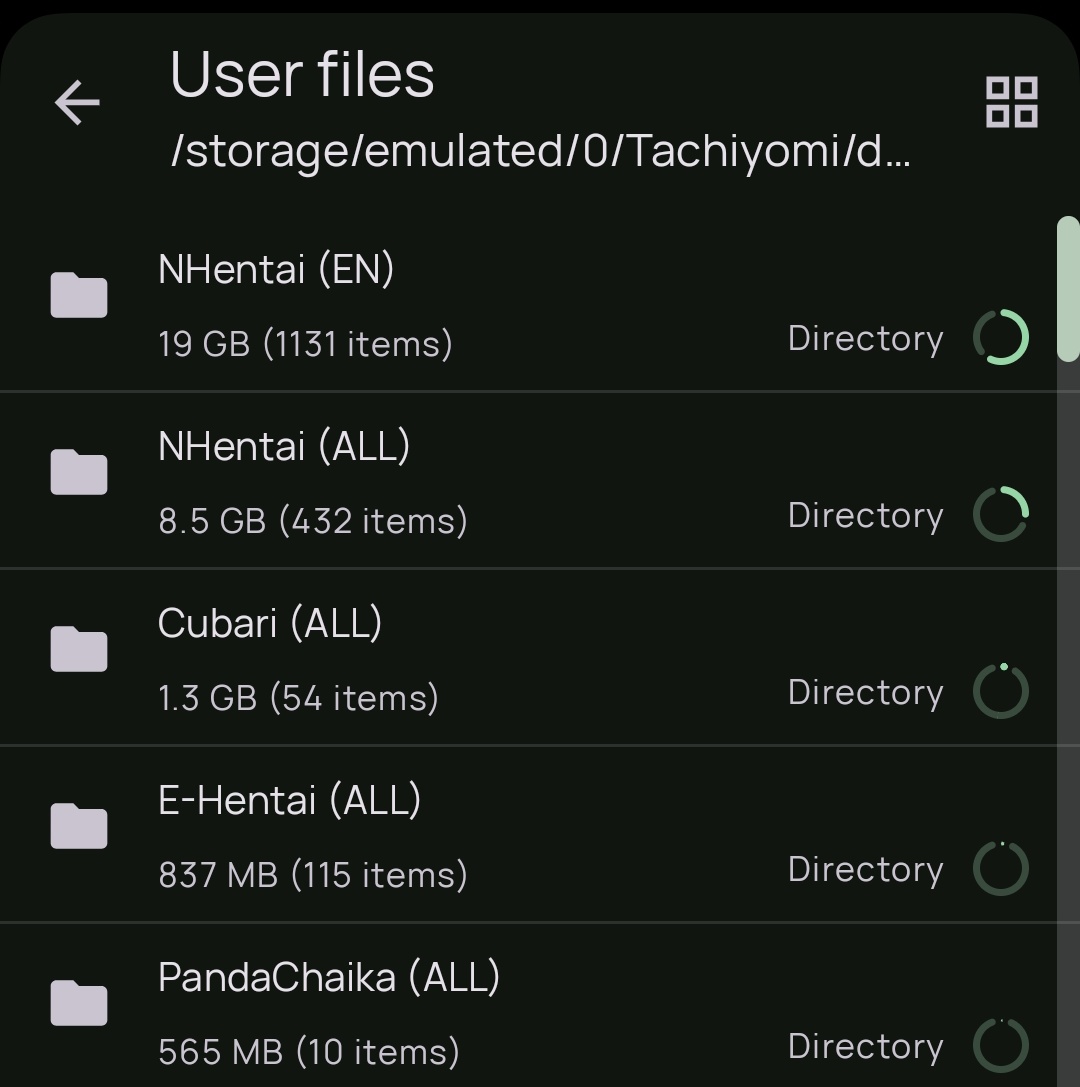Click Directory label in 8.5 GB row
Image resolution: width=1080 pixels, height=1087 pixels.
click(x=866, y=516)
